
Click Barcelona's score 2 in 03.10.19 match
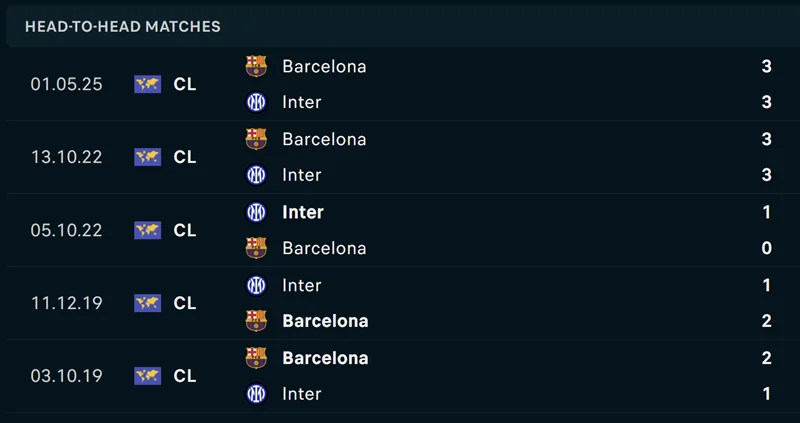(766, 358)
